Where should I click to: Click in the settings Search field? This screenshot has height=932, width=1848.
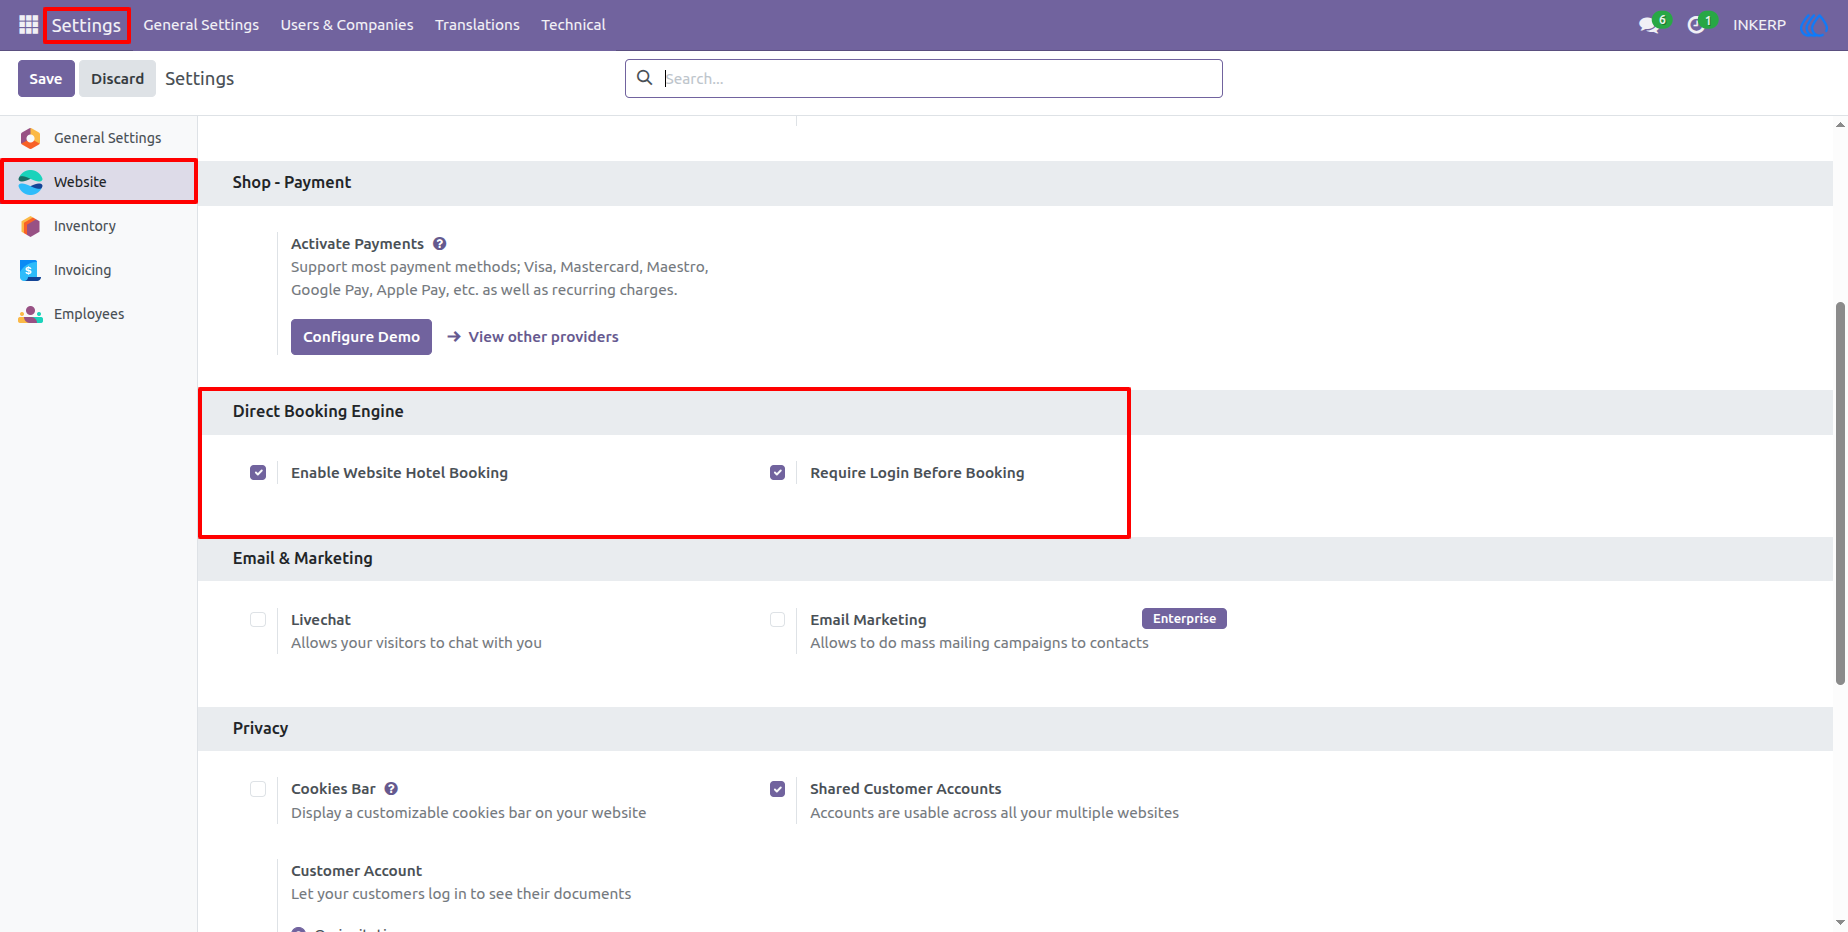(940, 78)
